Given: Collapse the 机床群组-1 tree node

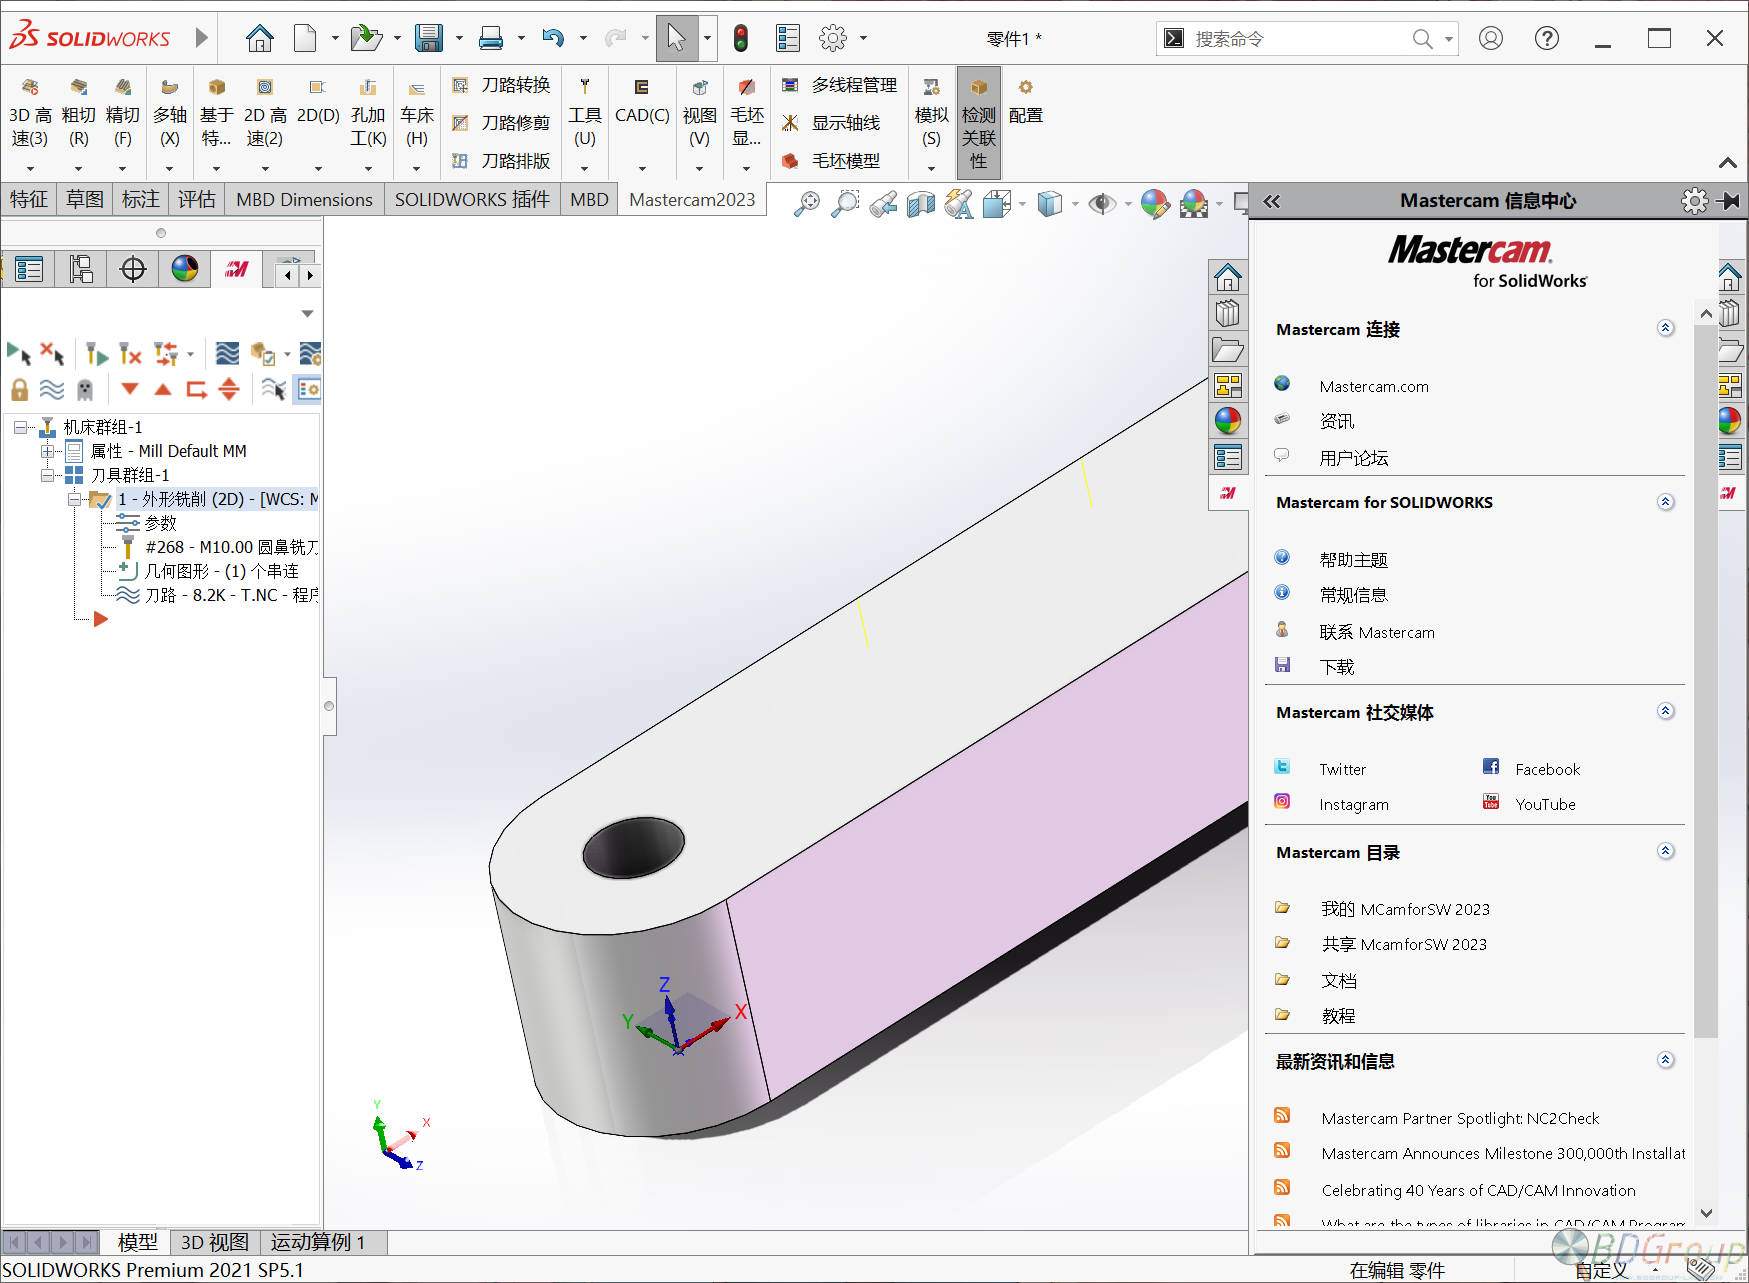Looking at the screenshot, I should point(19,426).
